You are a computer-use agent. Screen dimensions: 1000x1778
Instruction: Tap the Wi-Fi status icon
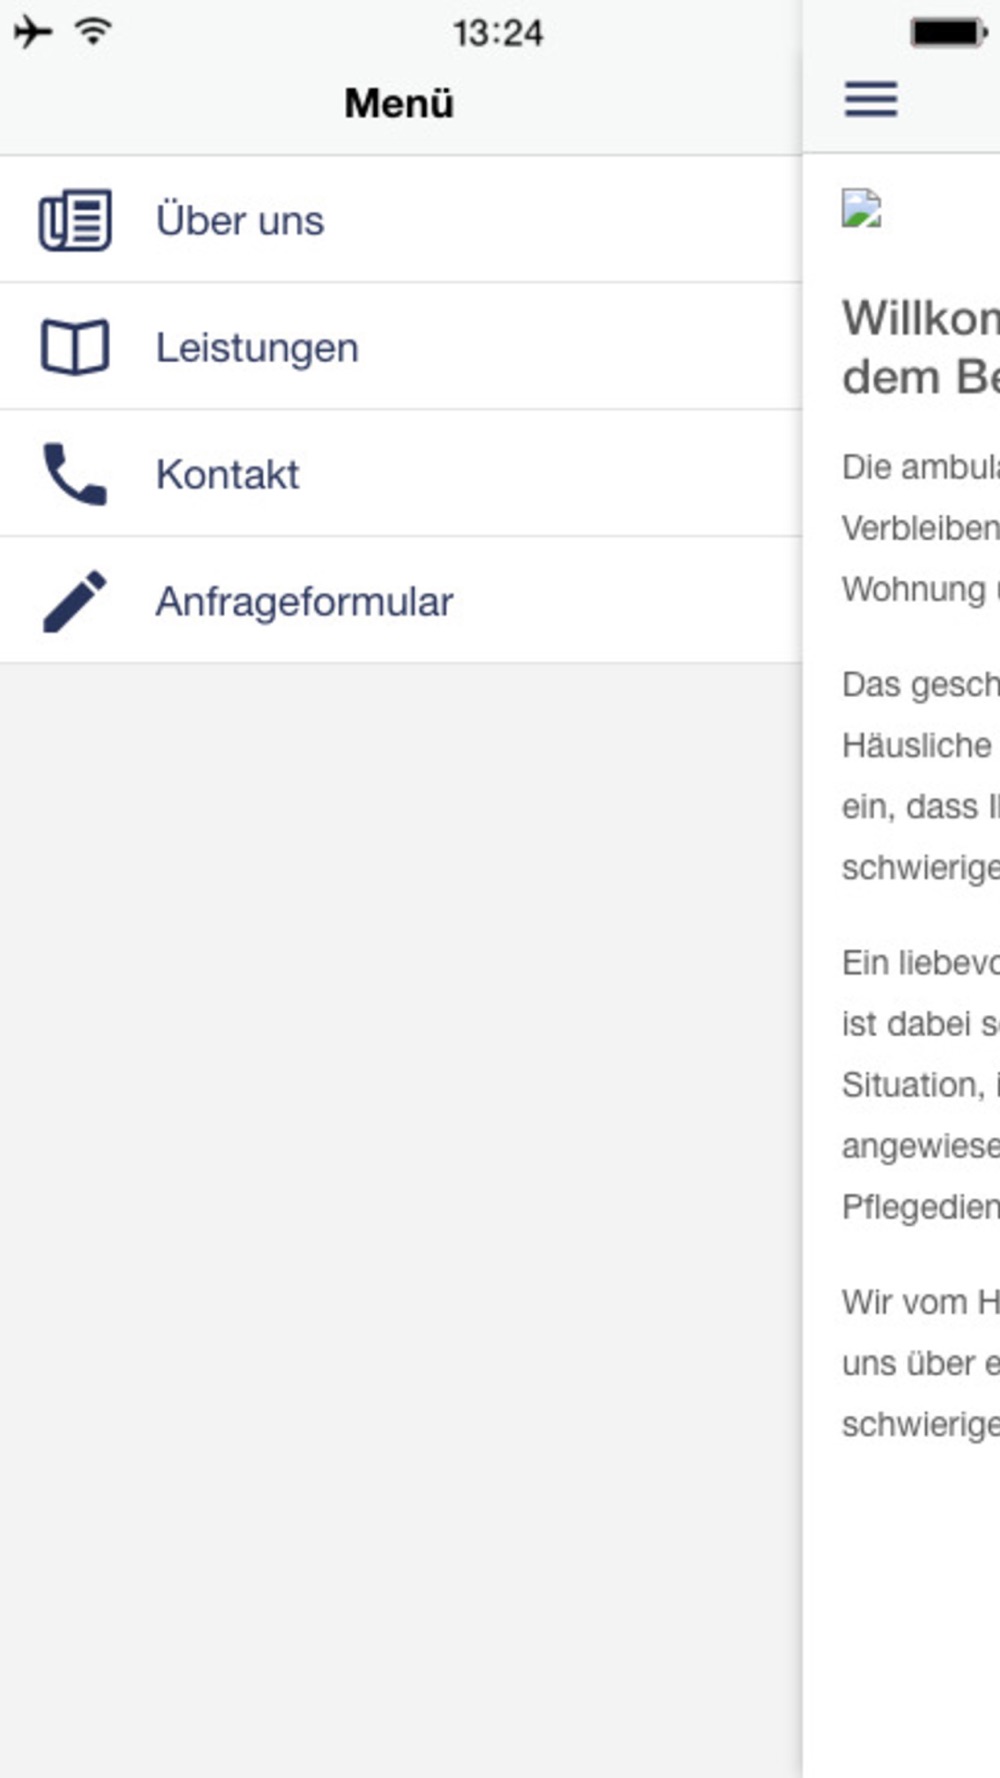pyautogui.click(x=93, y=32)
